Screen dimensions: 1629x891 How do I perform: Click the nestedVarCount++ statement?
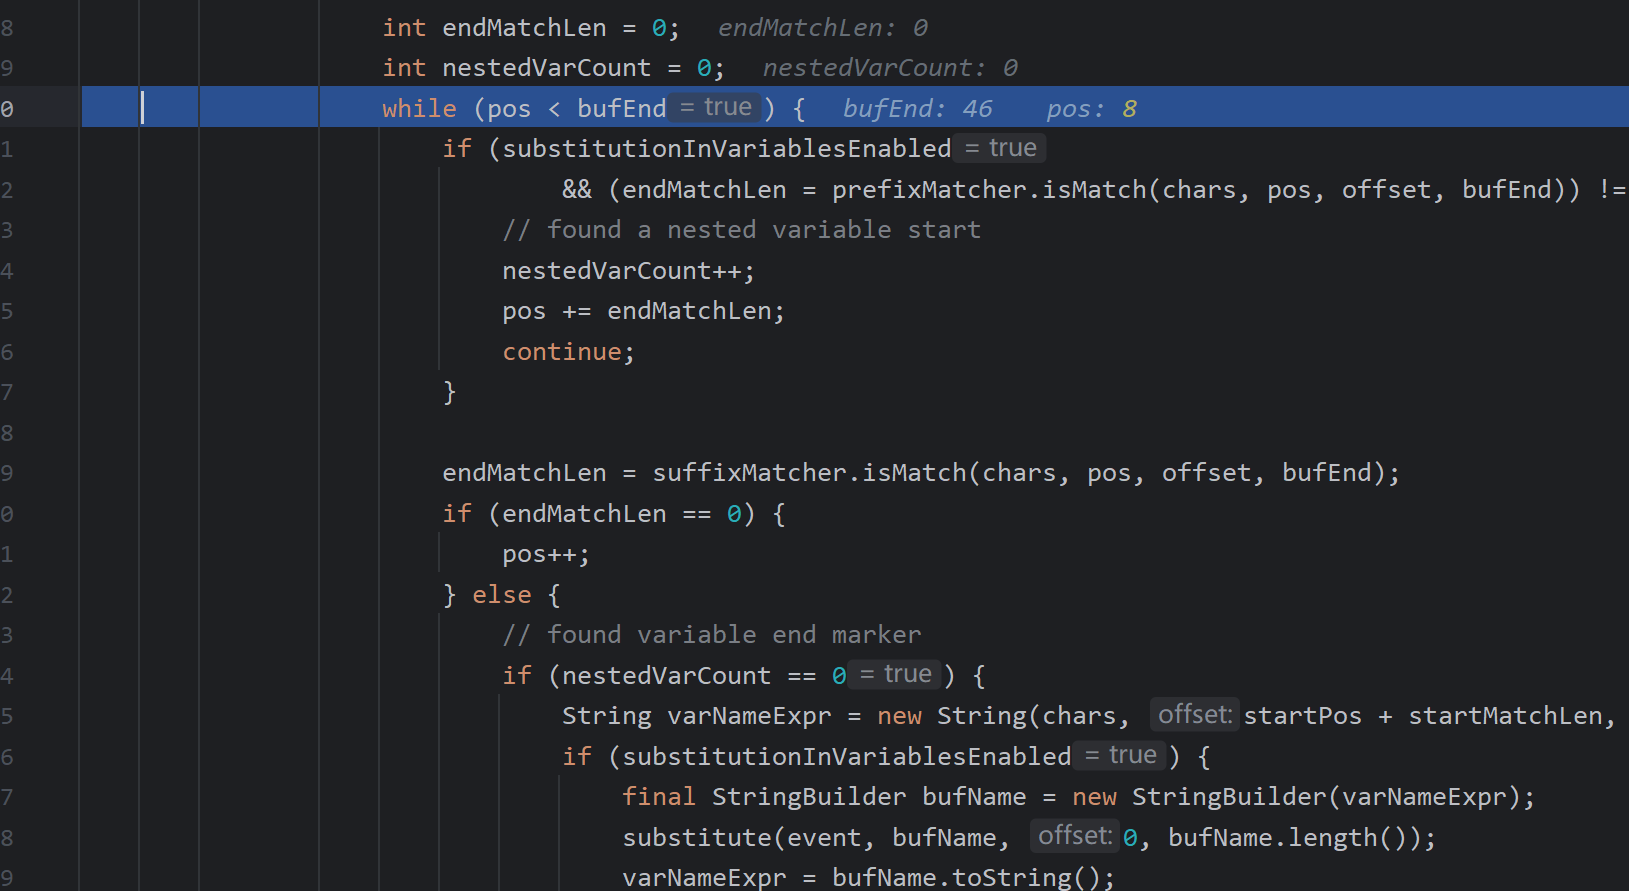click(627, 271)
